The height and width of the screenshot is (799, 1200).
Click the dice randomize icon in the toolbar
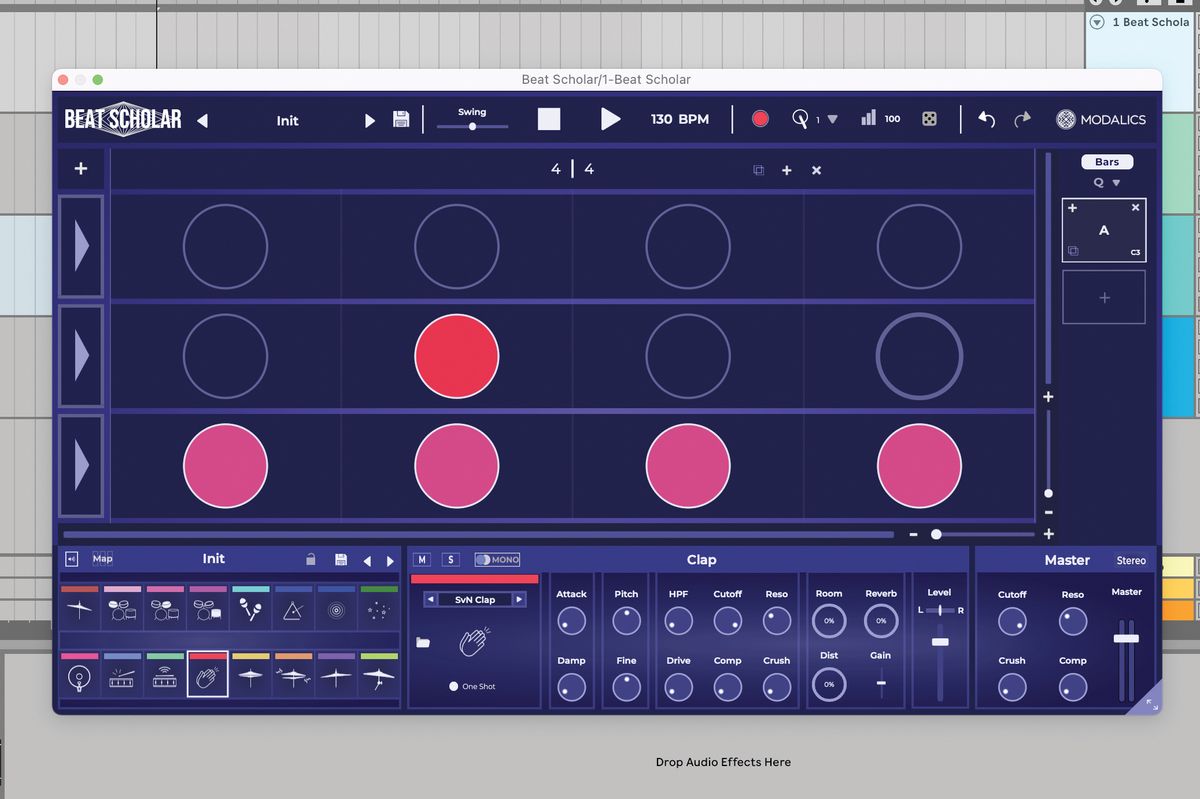(x=929, y=118)
